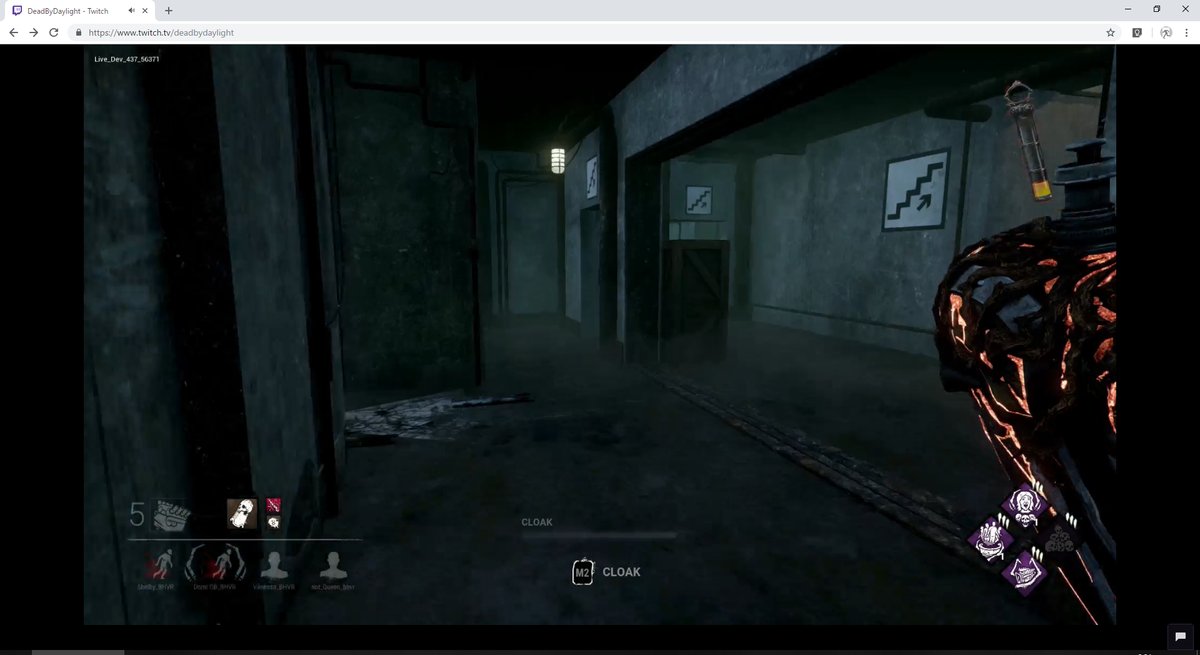This screenshot has width=1200, height=655.
Task: Click the not_Queen_bhvr player name
Action: (333, 587)
